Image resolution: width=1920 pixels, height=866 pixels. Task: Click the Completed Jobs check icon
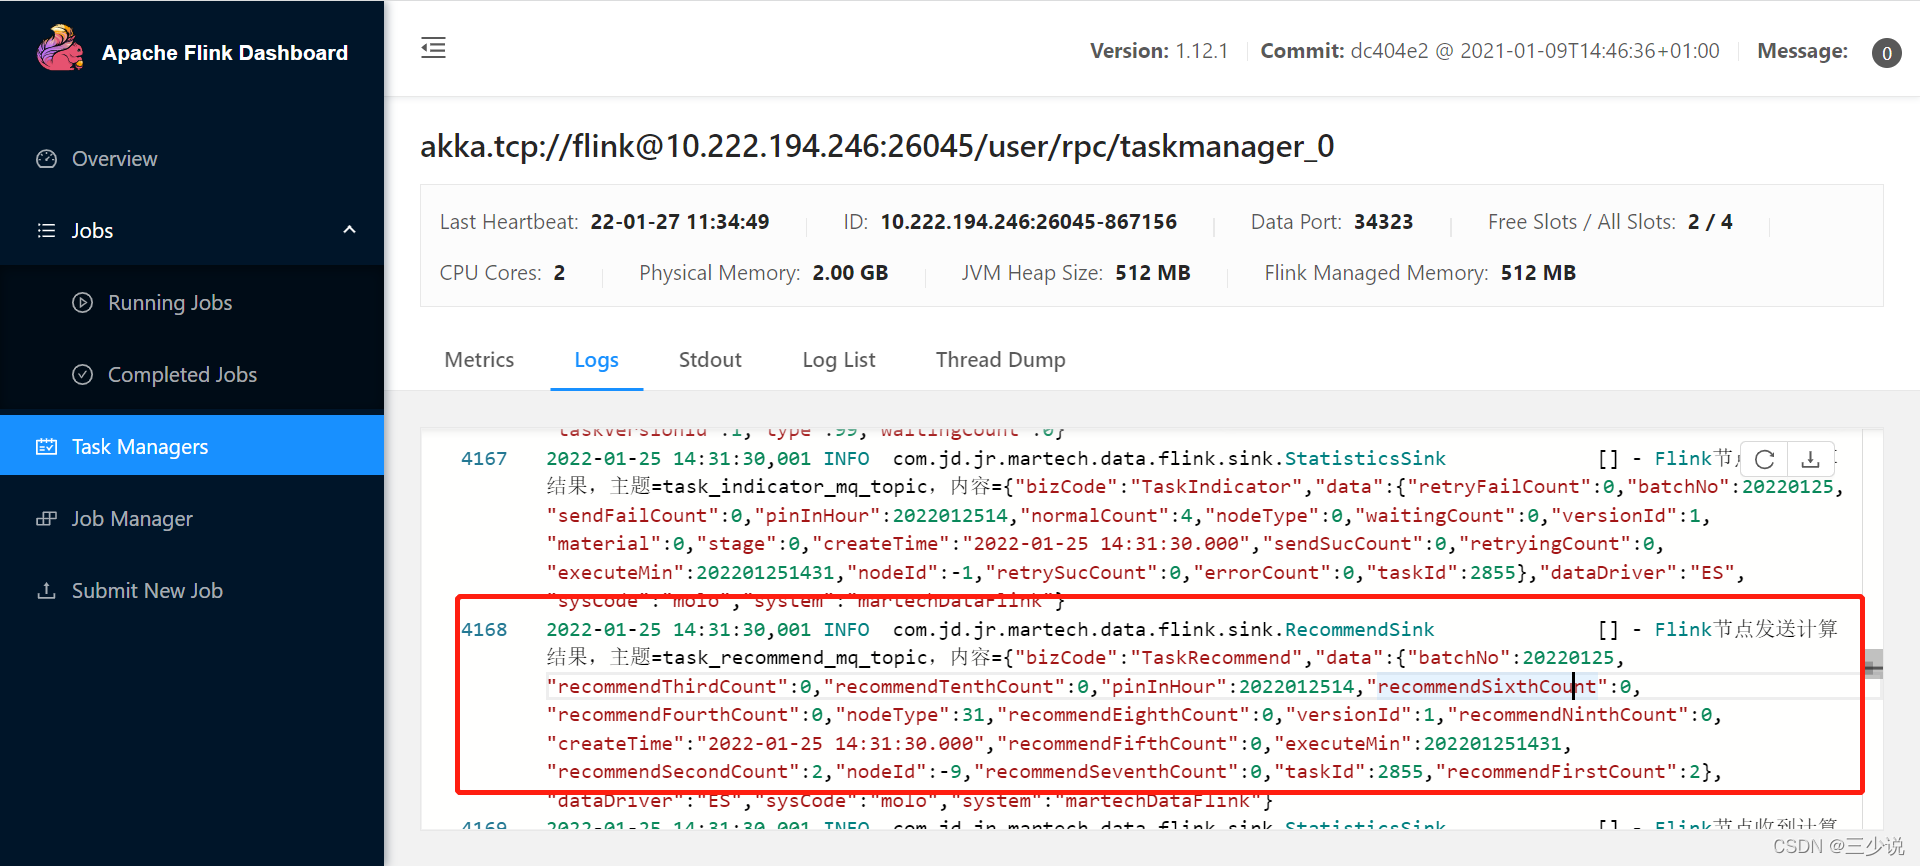click(83, 375)
